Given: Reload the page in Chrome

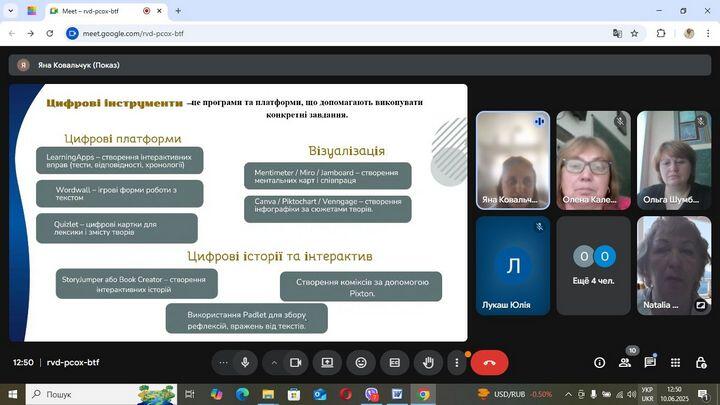Looking at the screenshot, I should (x=50, y=34).
